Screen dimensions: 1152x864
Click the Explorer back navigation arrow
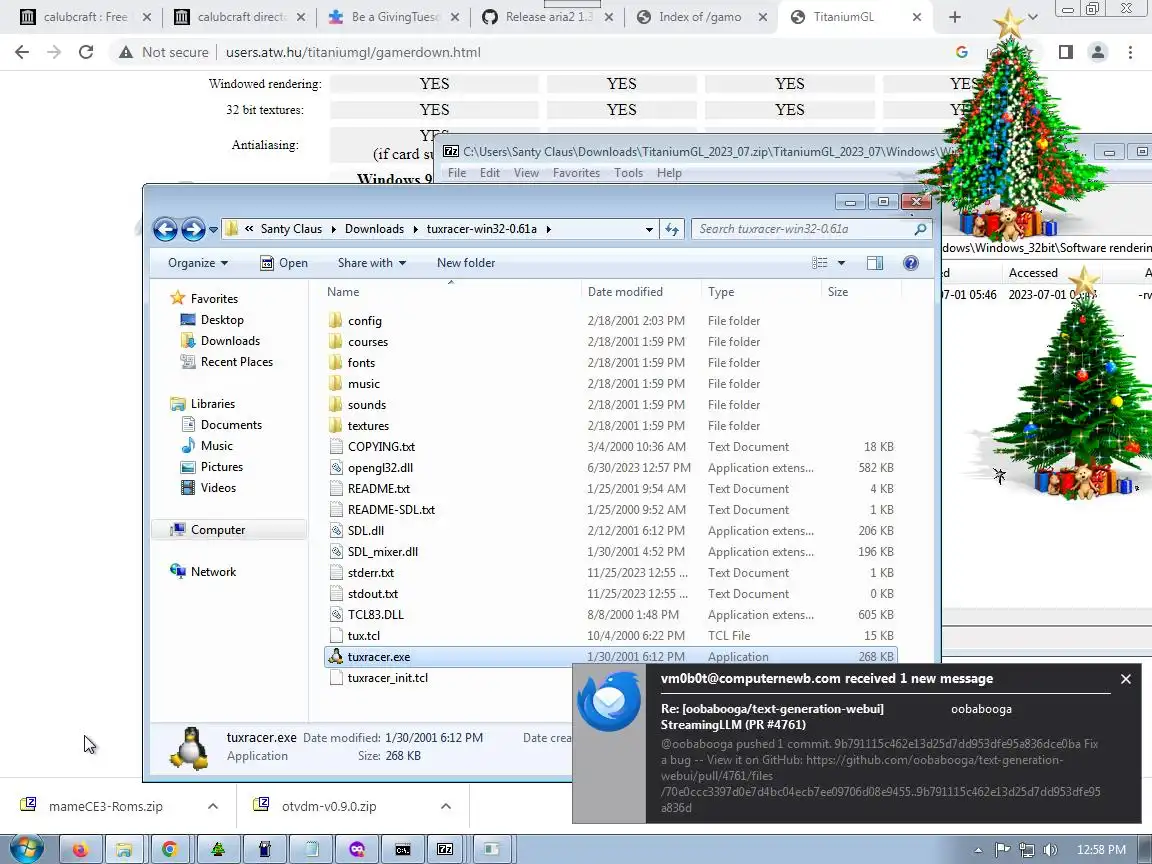point(165,229)
